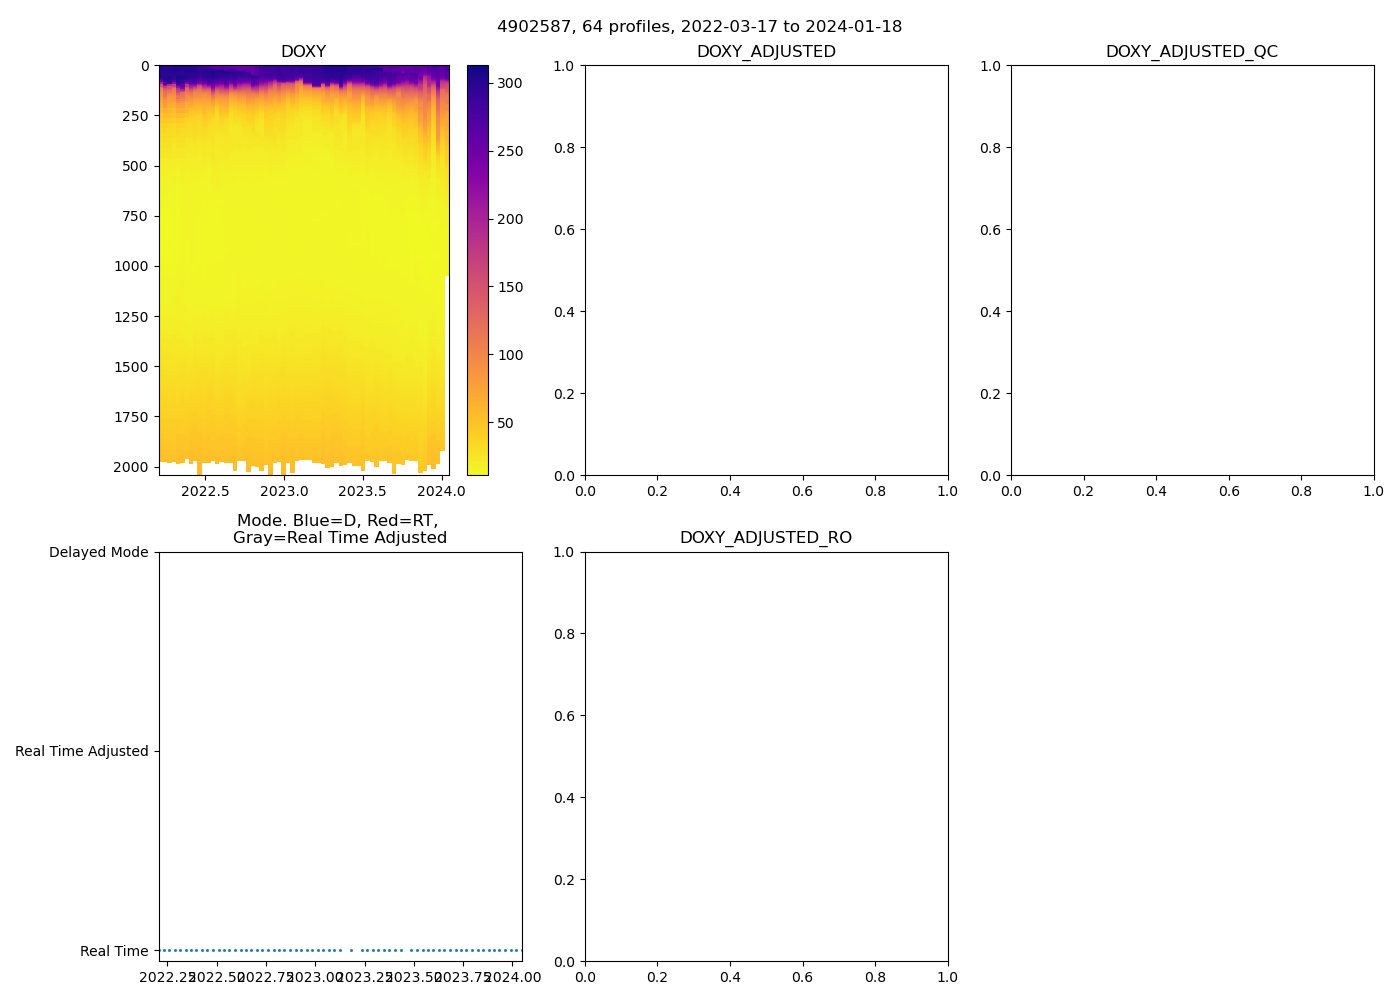Click the DOXY plot title
The width and height of the screenshot is (1400, 1000).
point(303,52)
